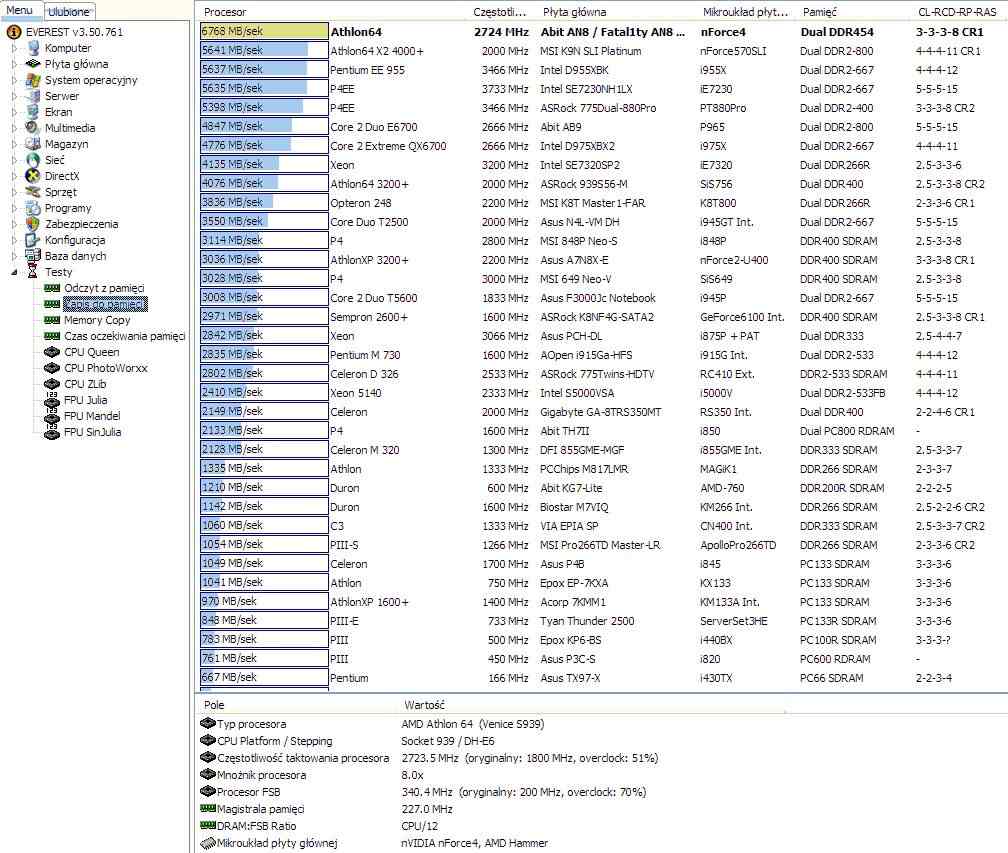This screenshot has width=1008, height=853.
Task: Click the CPU Queen chip icon
Action: click(52, 352)
